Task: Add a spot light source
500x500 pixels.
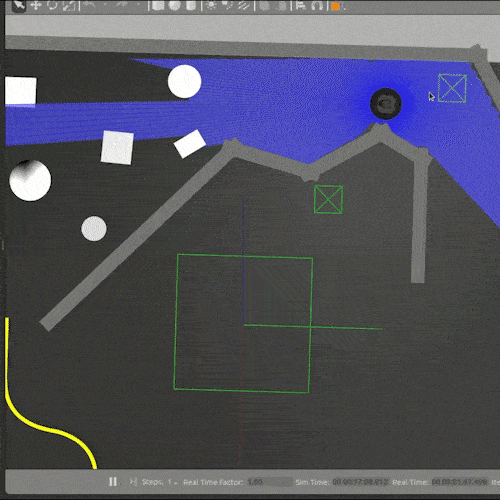Action: (x=227, y=5)
